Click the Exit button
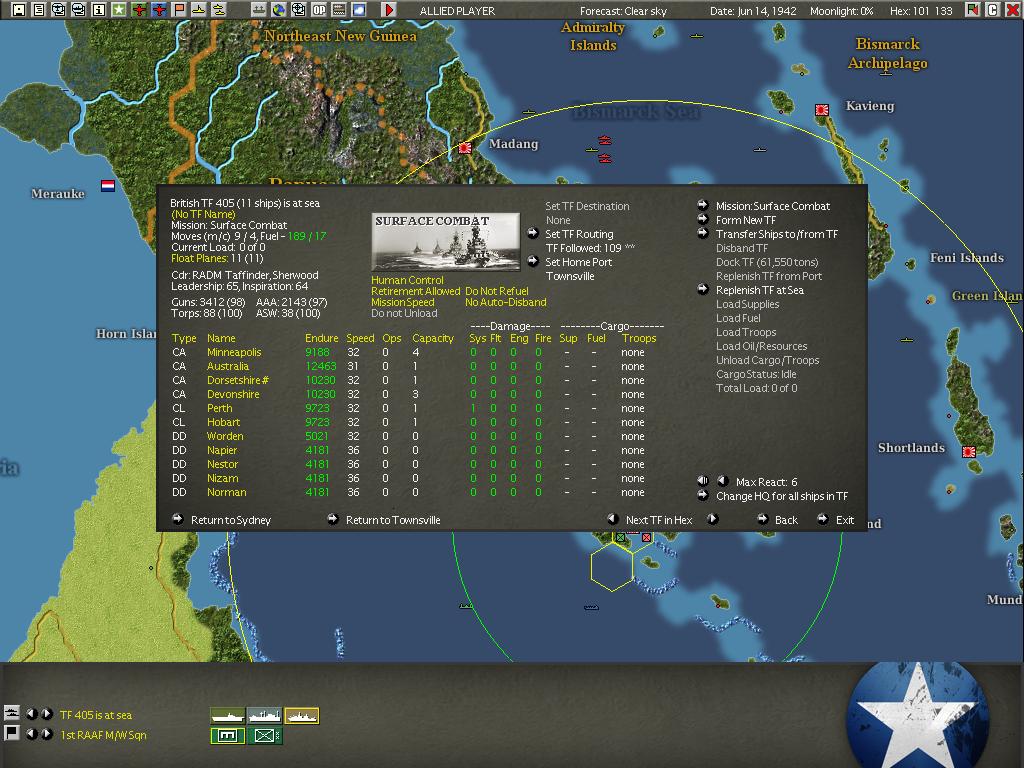 844,520
